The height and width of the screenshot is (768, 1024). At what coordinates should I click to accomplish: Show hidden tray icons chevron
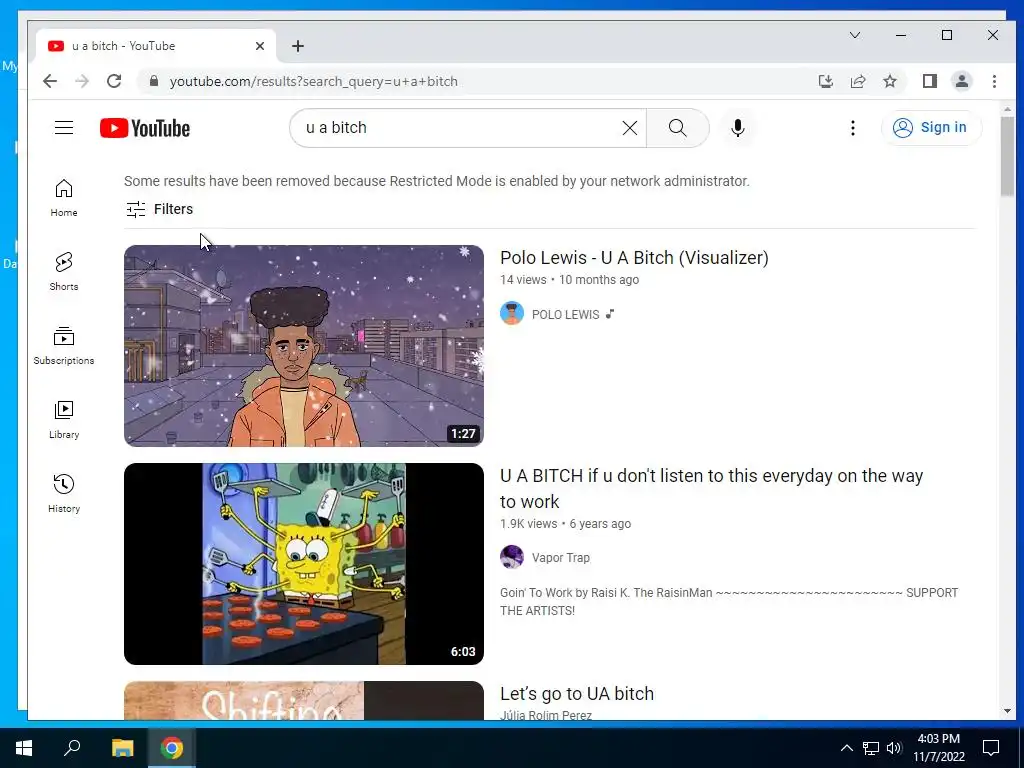(x=846, y=748)
